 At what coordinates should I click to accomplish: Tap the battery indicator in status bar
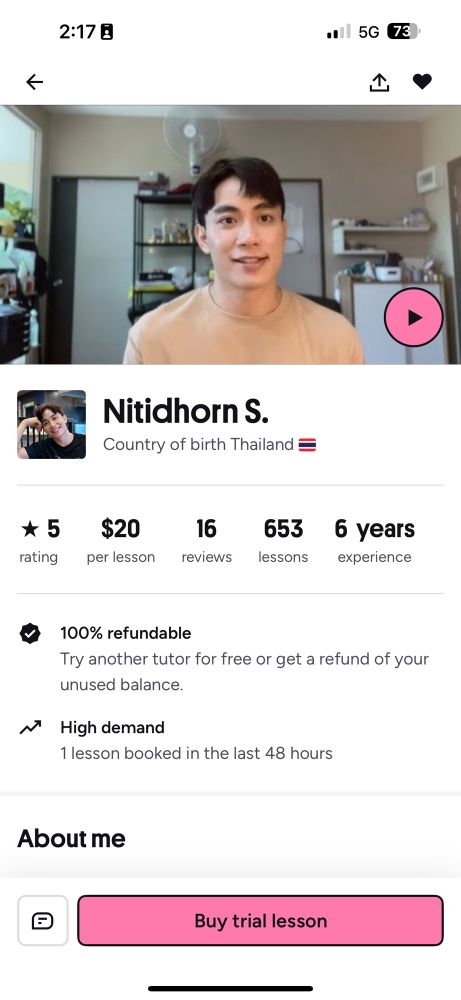tap(404, 31)
